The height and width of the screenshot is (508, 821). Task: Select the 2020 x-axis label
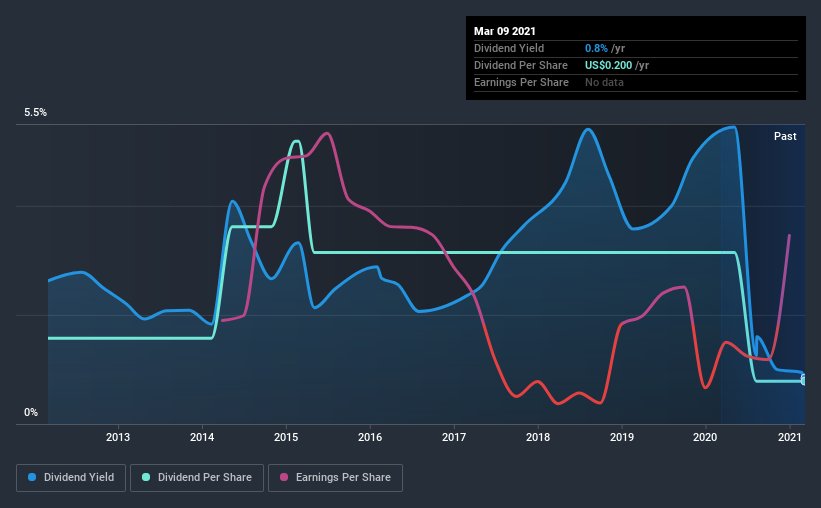(705, 437)
